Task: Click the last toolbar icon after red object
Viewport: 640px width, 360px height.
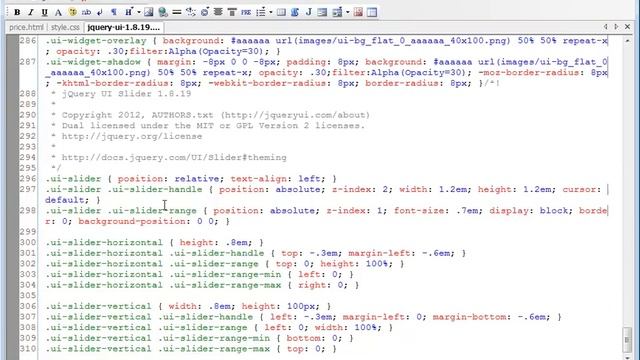Action: click(372, 12)
